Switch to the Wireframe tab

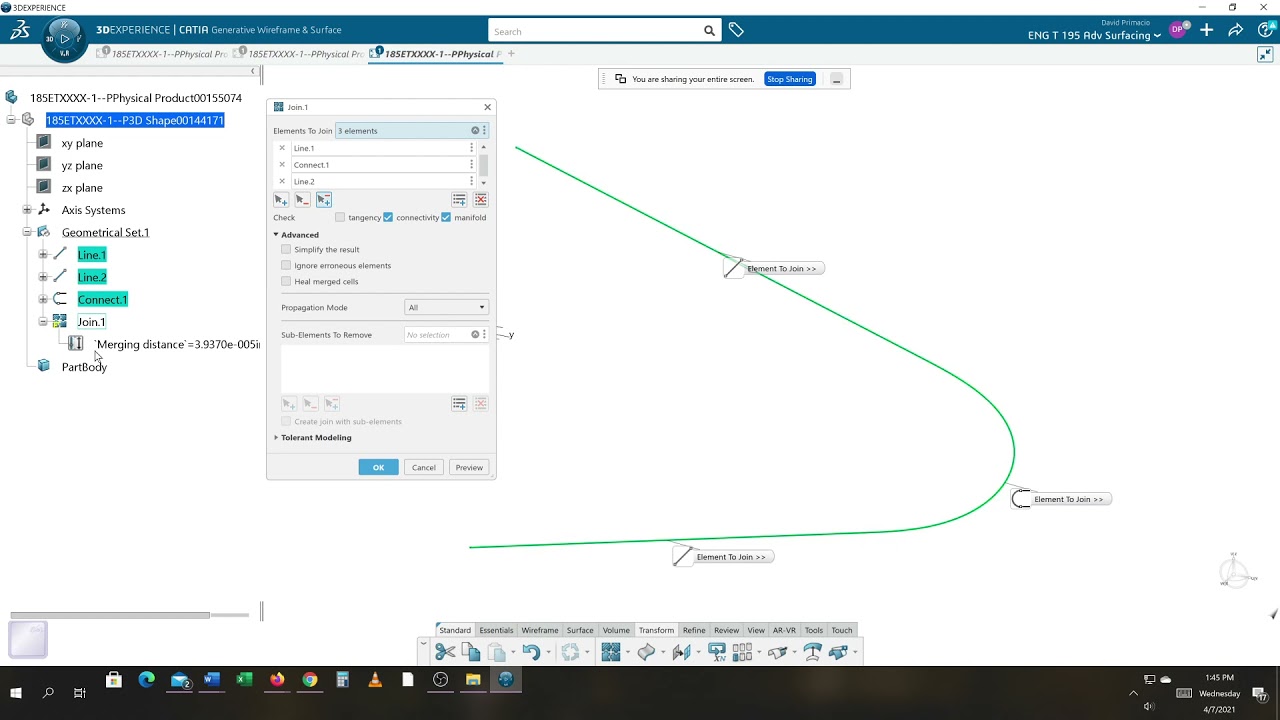(540, 630)
